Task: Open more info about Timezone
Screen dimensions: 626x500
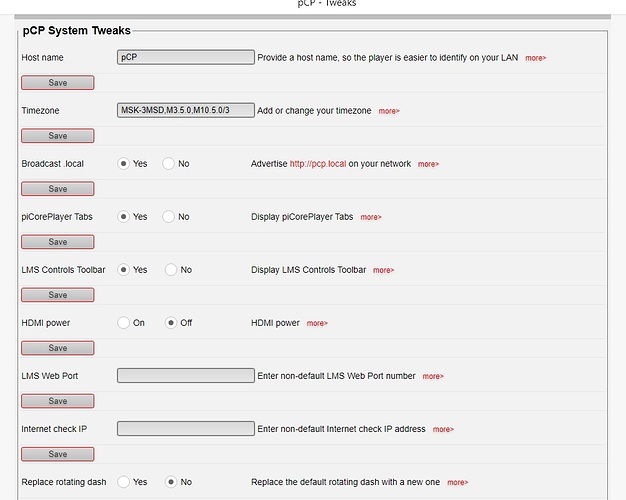Action: click(x=389, y=111)
